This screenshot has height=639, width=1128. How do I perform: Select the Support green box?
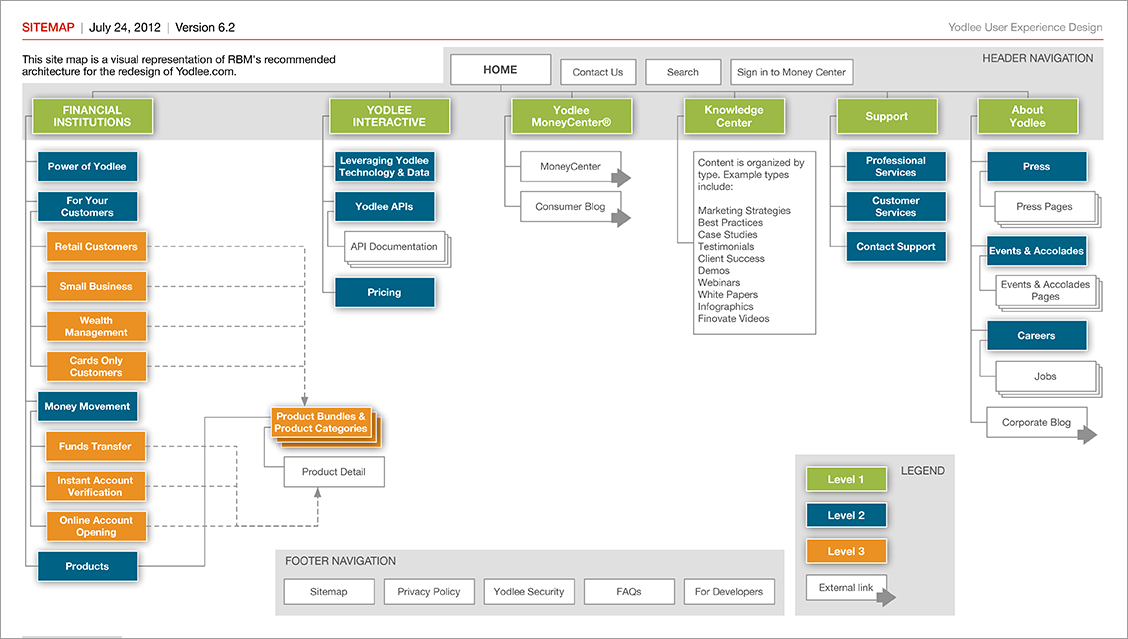(886, 116)
